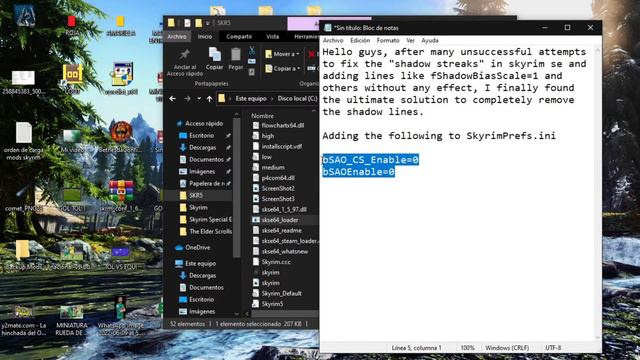
Task: Open orden de carga mods skyrim desktop file
Action: [x=23, y=141]
